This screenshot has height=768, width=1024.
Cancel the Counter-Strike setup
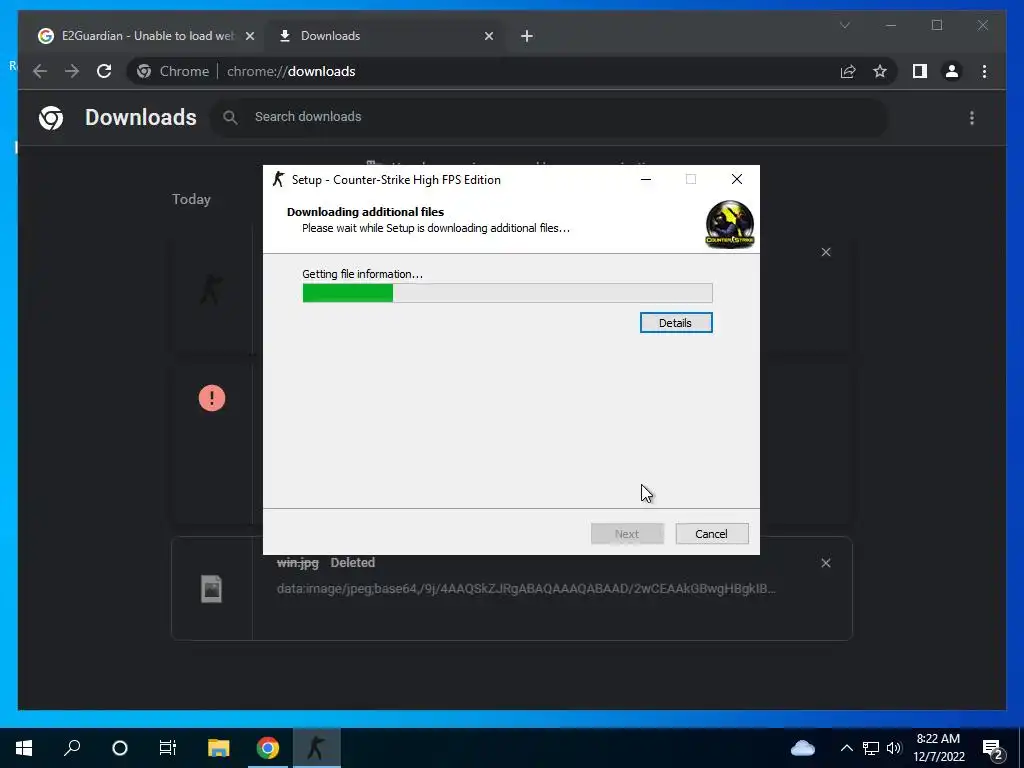click(712, 534)
